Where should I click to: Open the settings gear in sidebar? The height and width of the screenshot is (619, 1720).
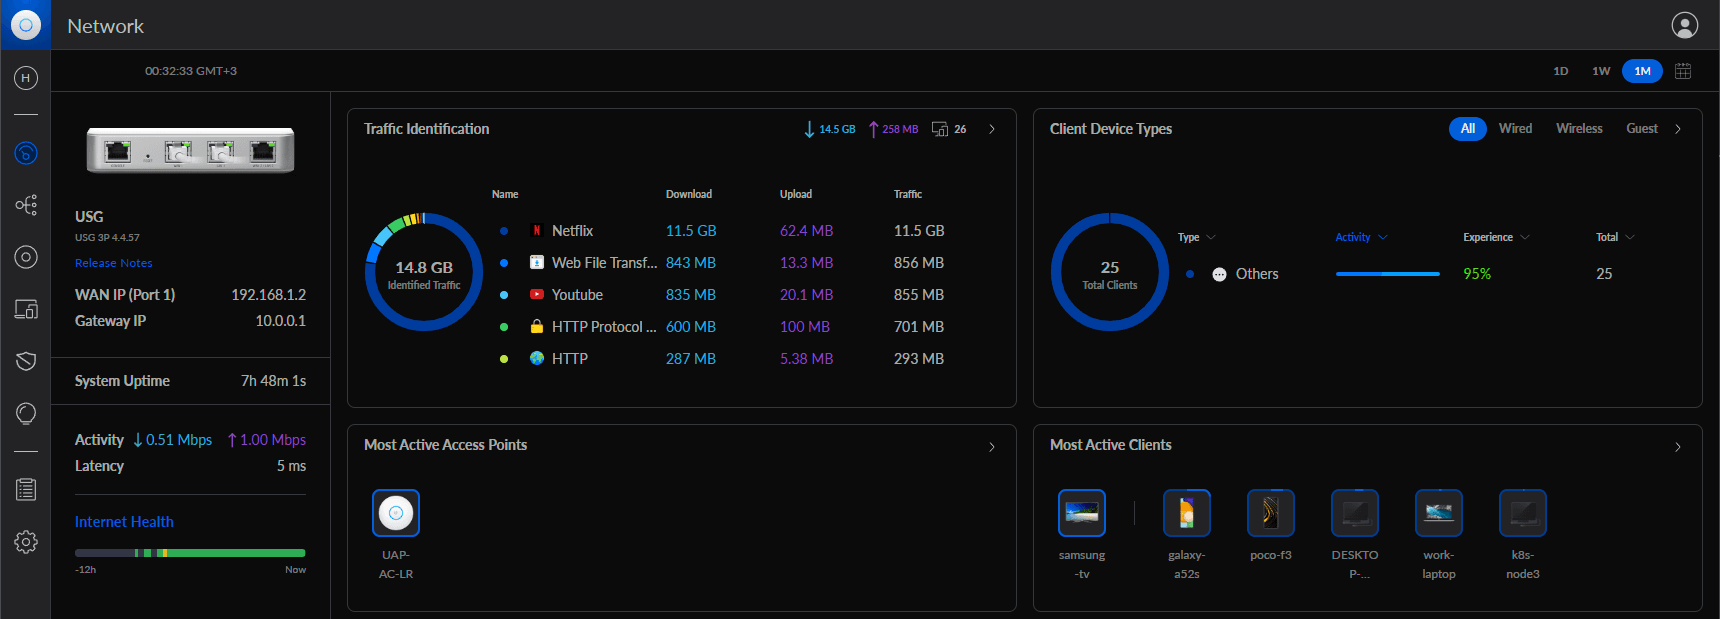tap(26, 542)
